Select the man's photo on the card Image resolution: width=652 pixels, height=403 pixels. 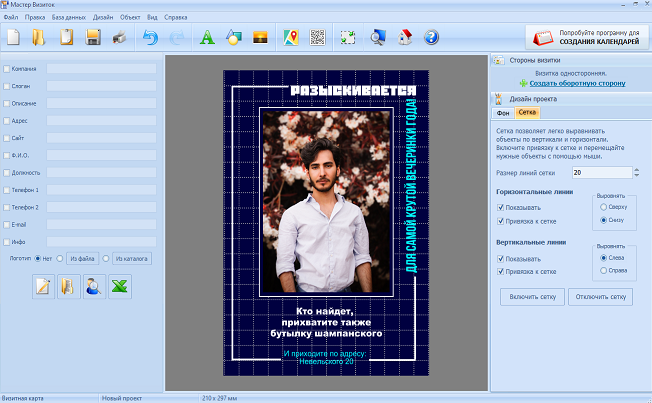point(326,202)
